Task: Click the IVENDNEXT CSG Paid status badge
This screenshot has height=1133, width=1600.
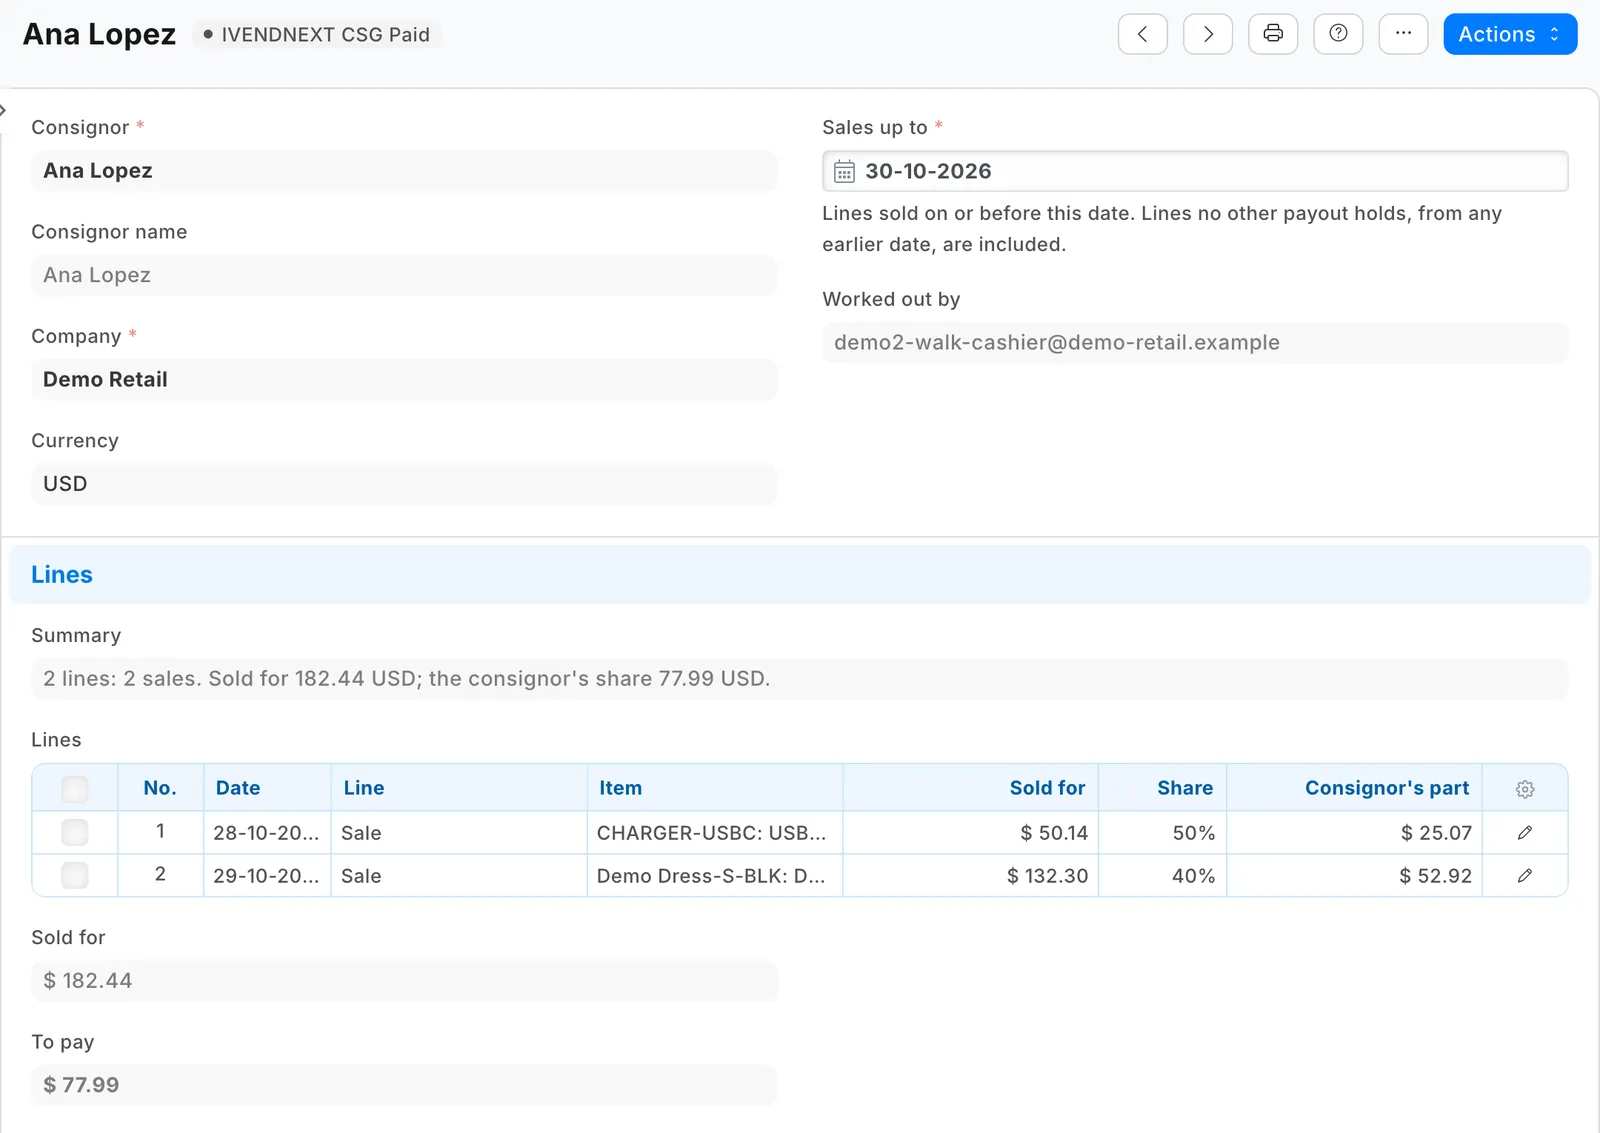Action: click(x=317, y=34)
